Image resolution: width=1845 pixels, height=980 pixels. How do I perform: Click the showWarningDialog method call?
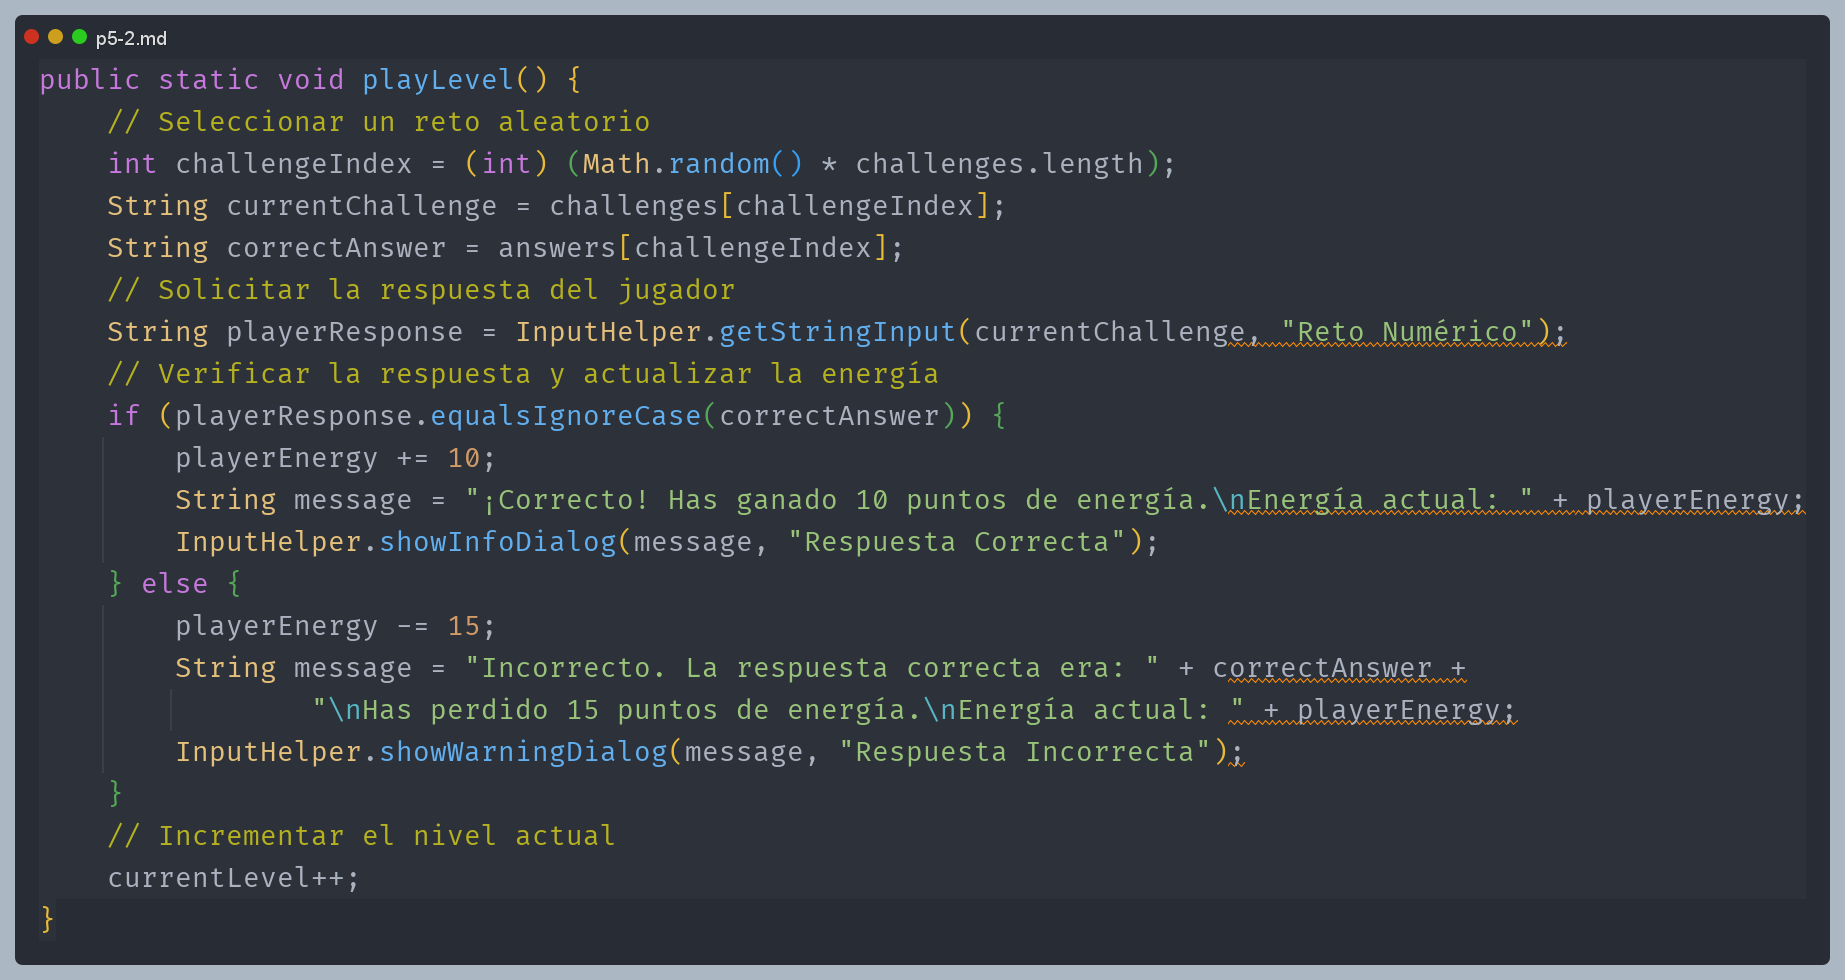click(523, 752)
